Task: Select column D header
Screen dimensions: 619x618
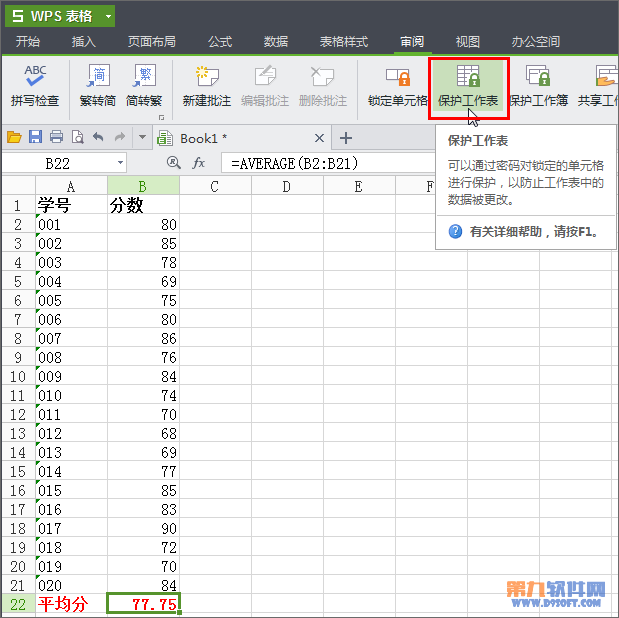Action: coord(287,186)
